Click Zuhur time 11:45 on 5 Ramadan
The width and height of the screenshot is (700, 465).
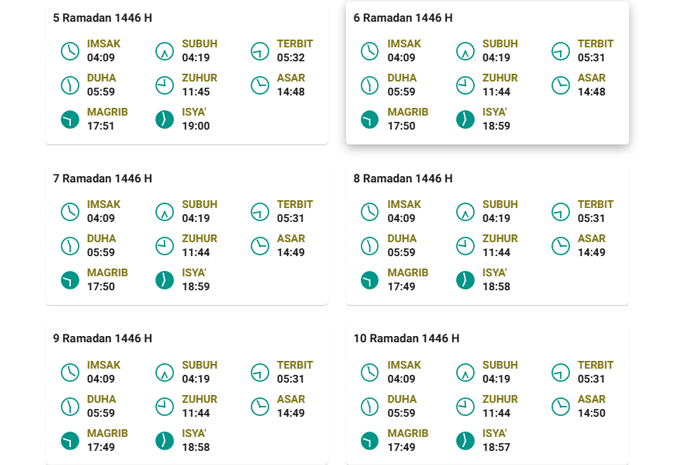pos(196,91)
